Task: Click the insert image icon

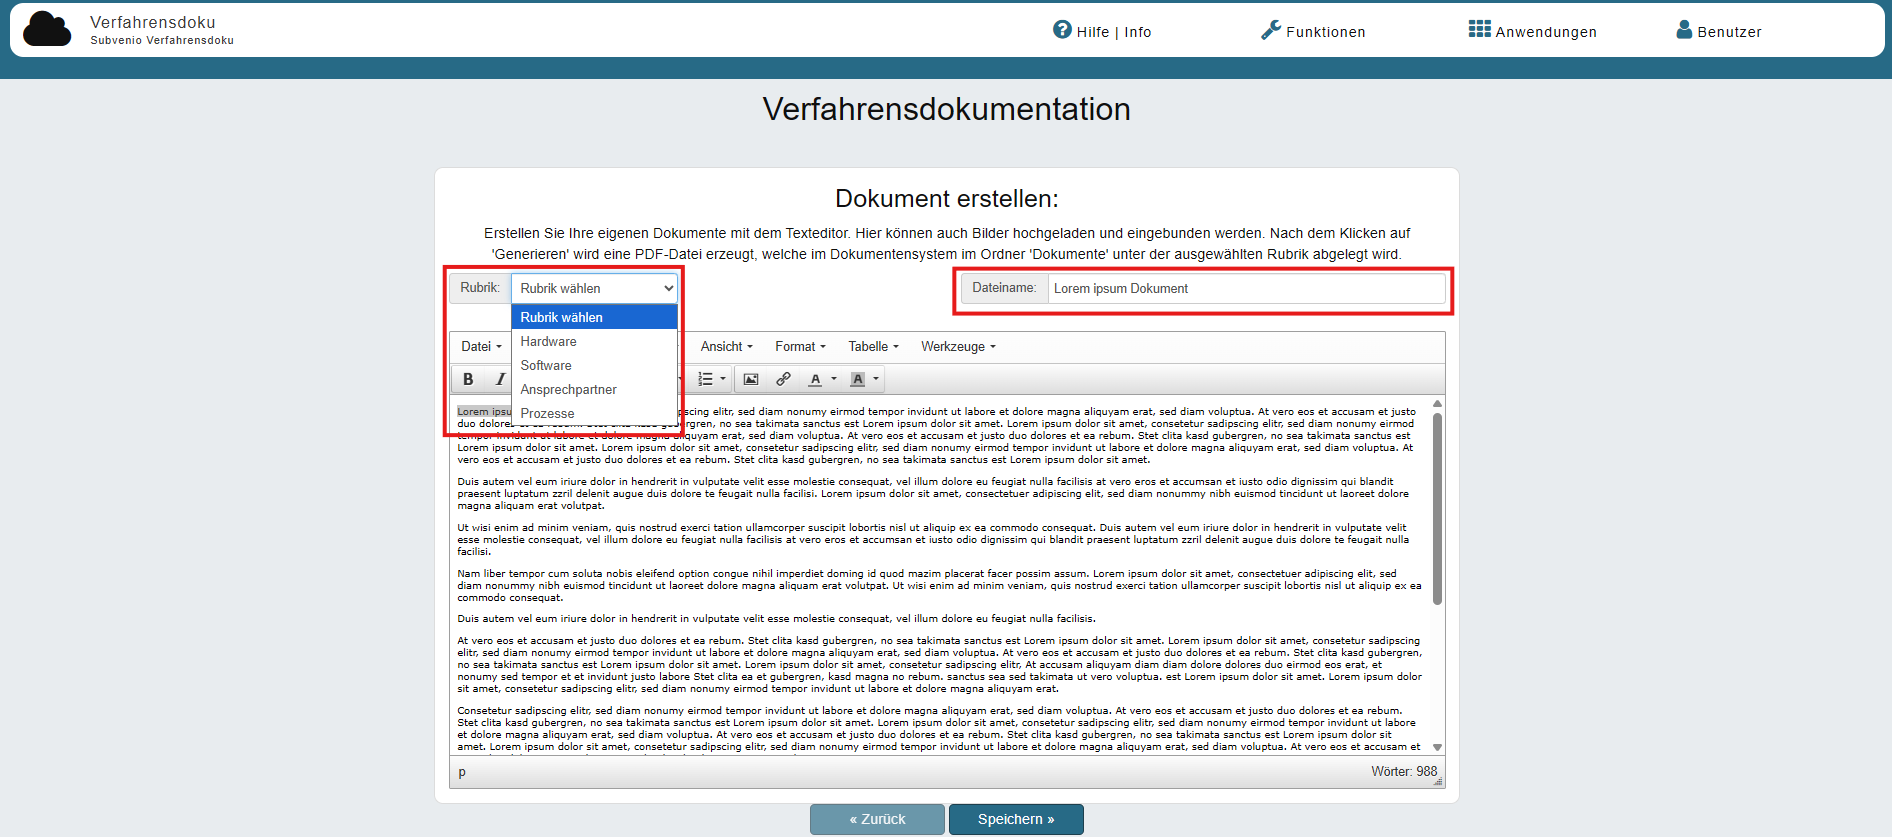Action: click(x=751, y=379)
